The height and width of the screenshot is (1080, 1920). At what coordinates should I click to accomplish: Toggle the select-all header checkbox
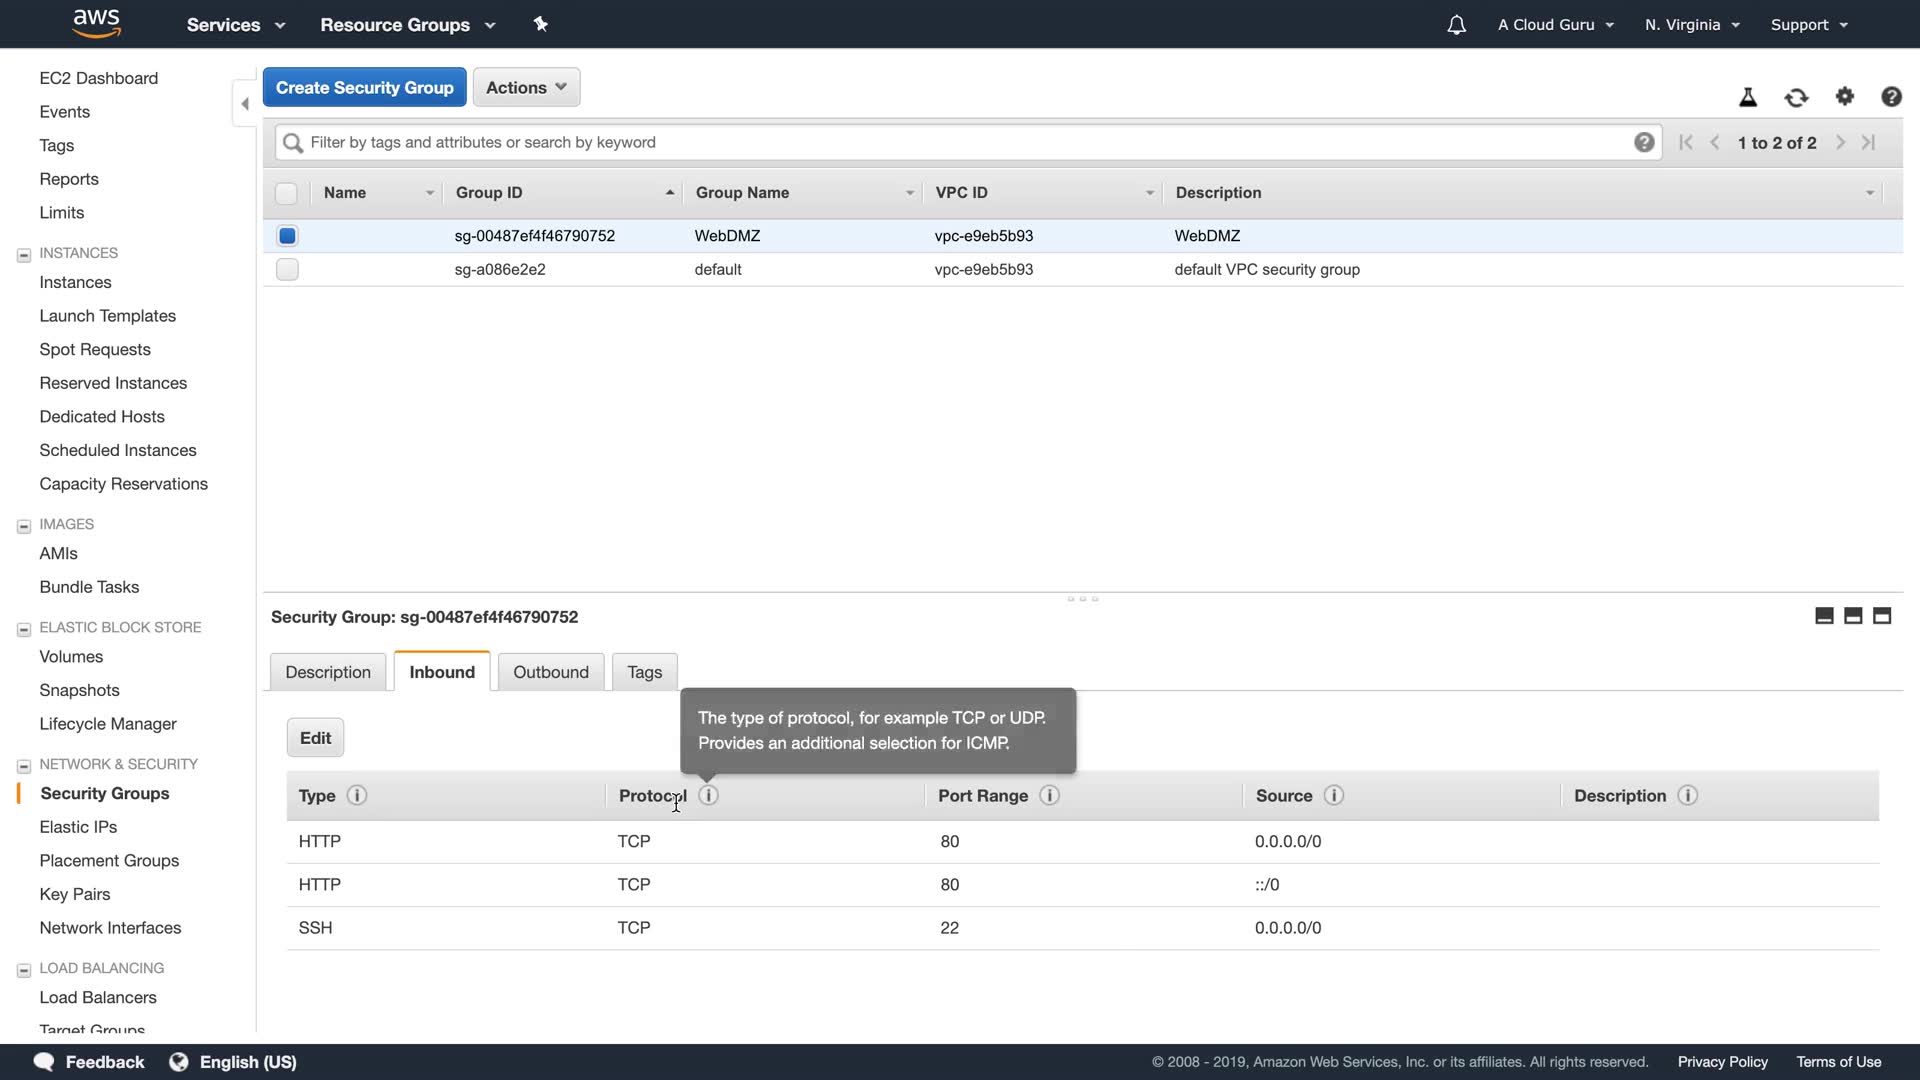point(286,193)
